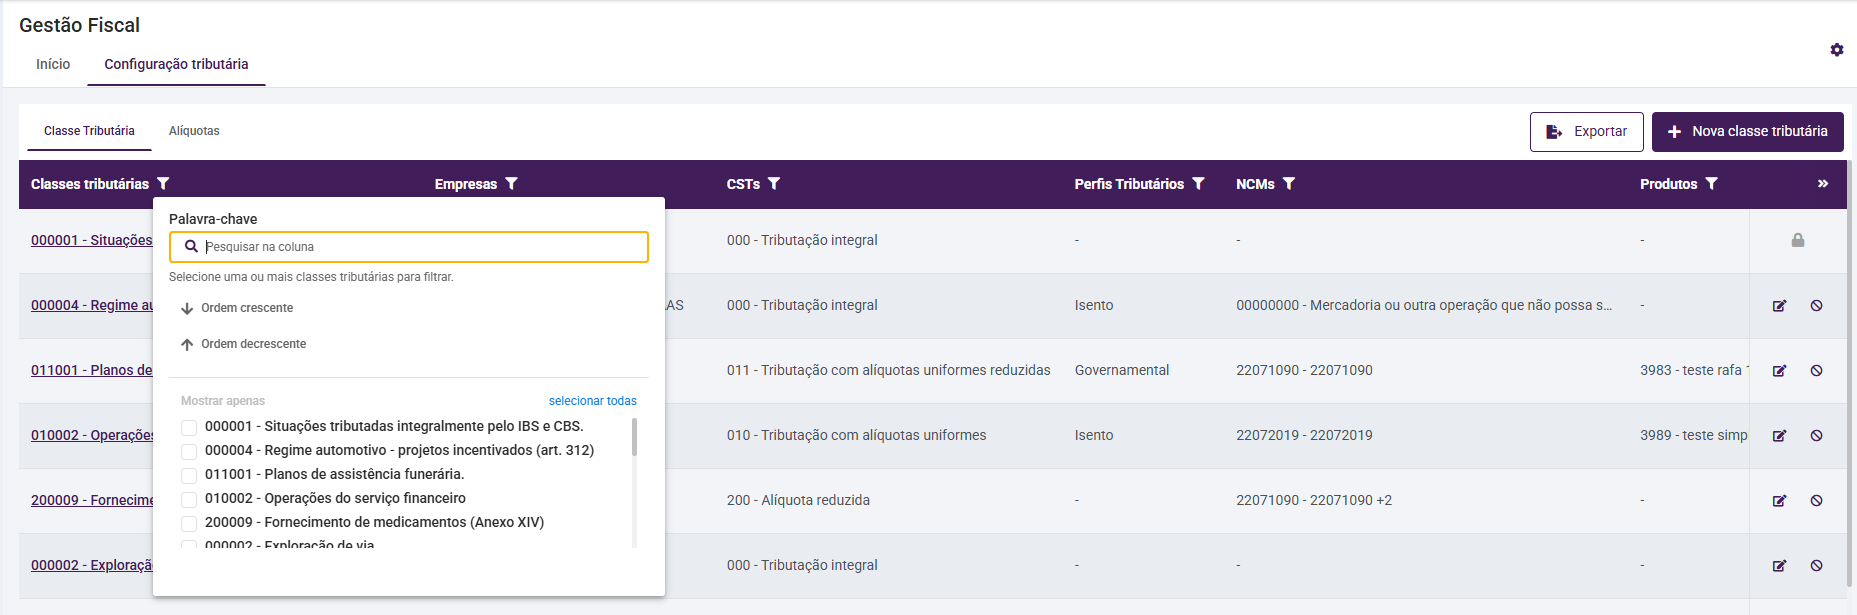Click the Produtos column filter icon
Image resolution: width=1857 pixels, height=615 pixels.
click(x=1712, y=184)
